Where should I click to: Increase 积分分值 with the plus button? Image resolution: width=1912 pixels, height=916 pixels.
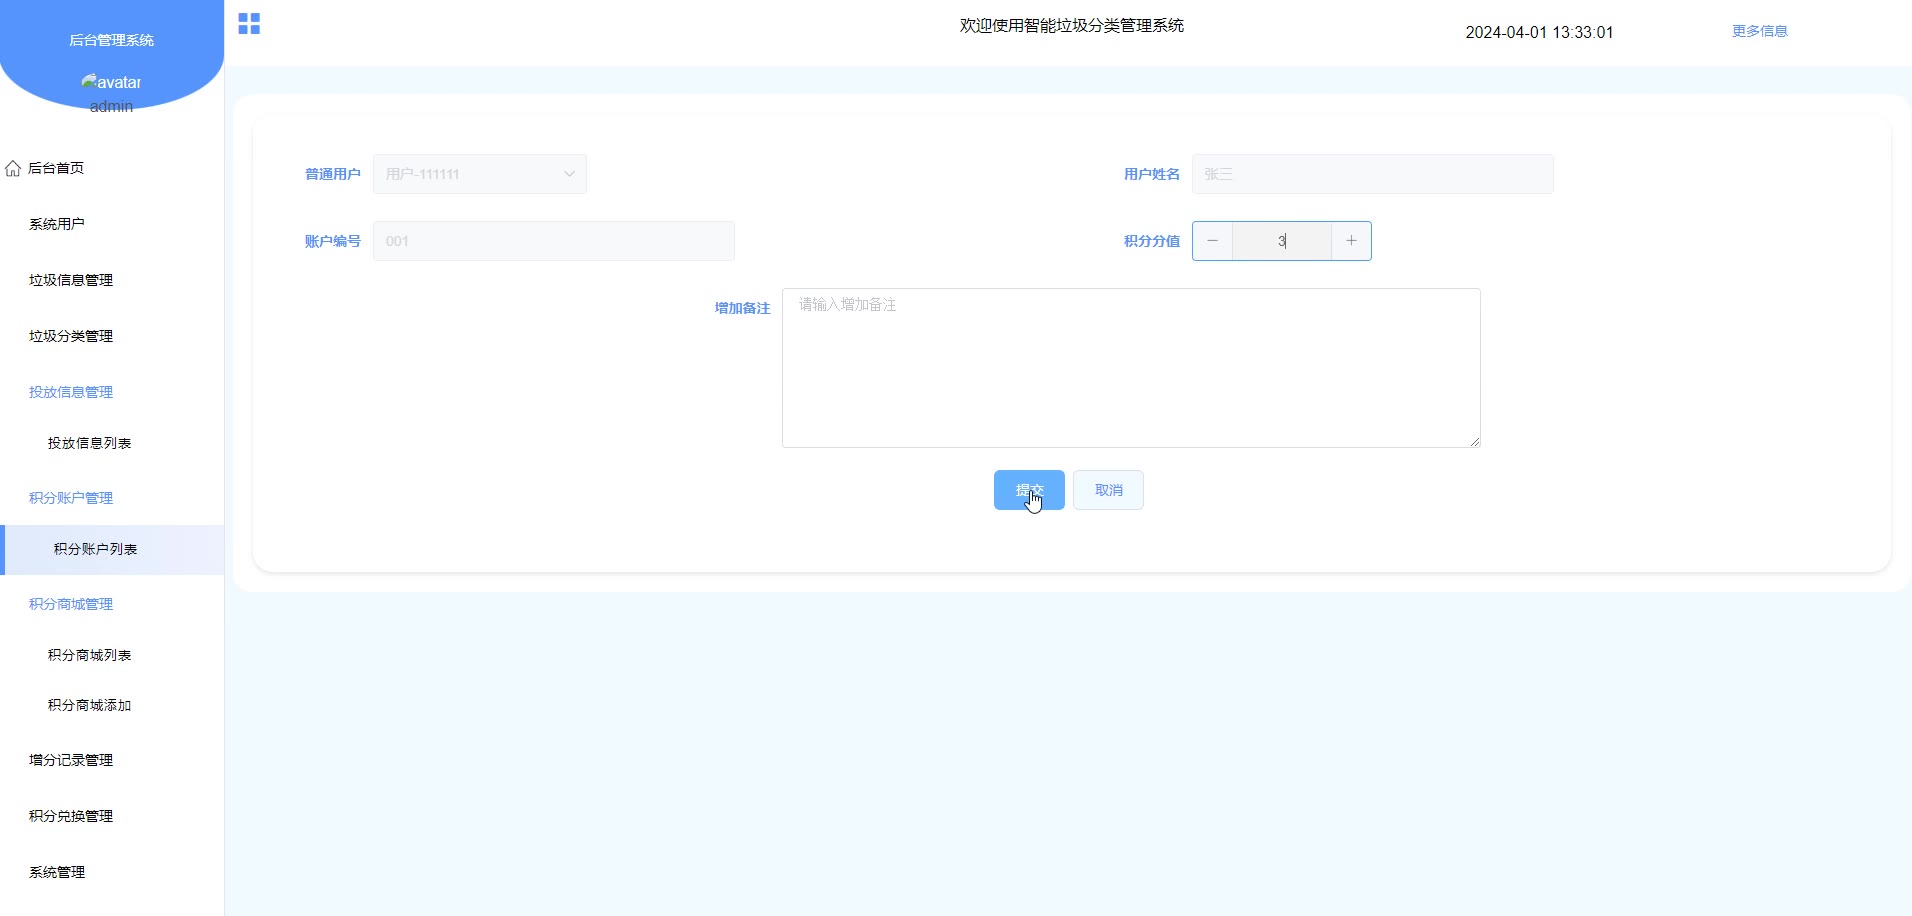point(1351,241)
